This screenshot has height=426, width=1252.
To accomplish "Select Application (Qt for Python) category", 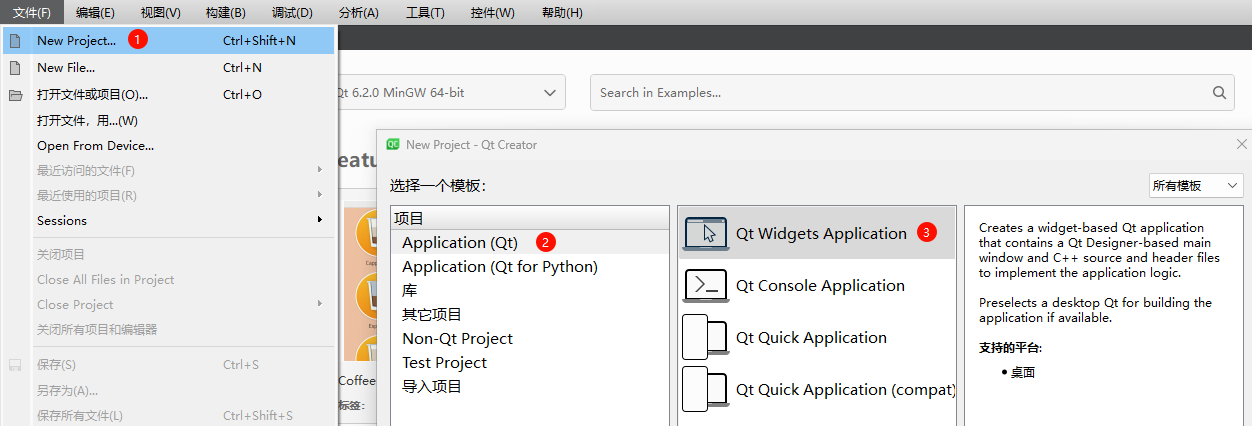I will click(x=529, y=266).
